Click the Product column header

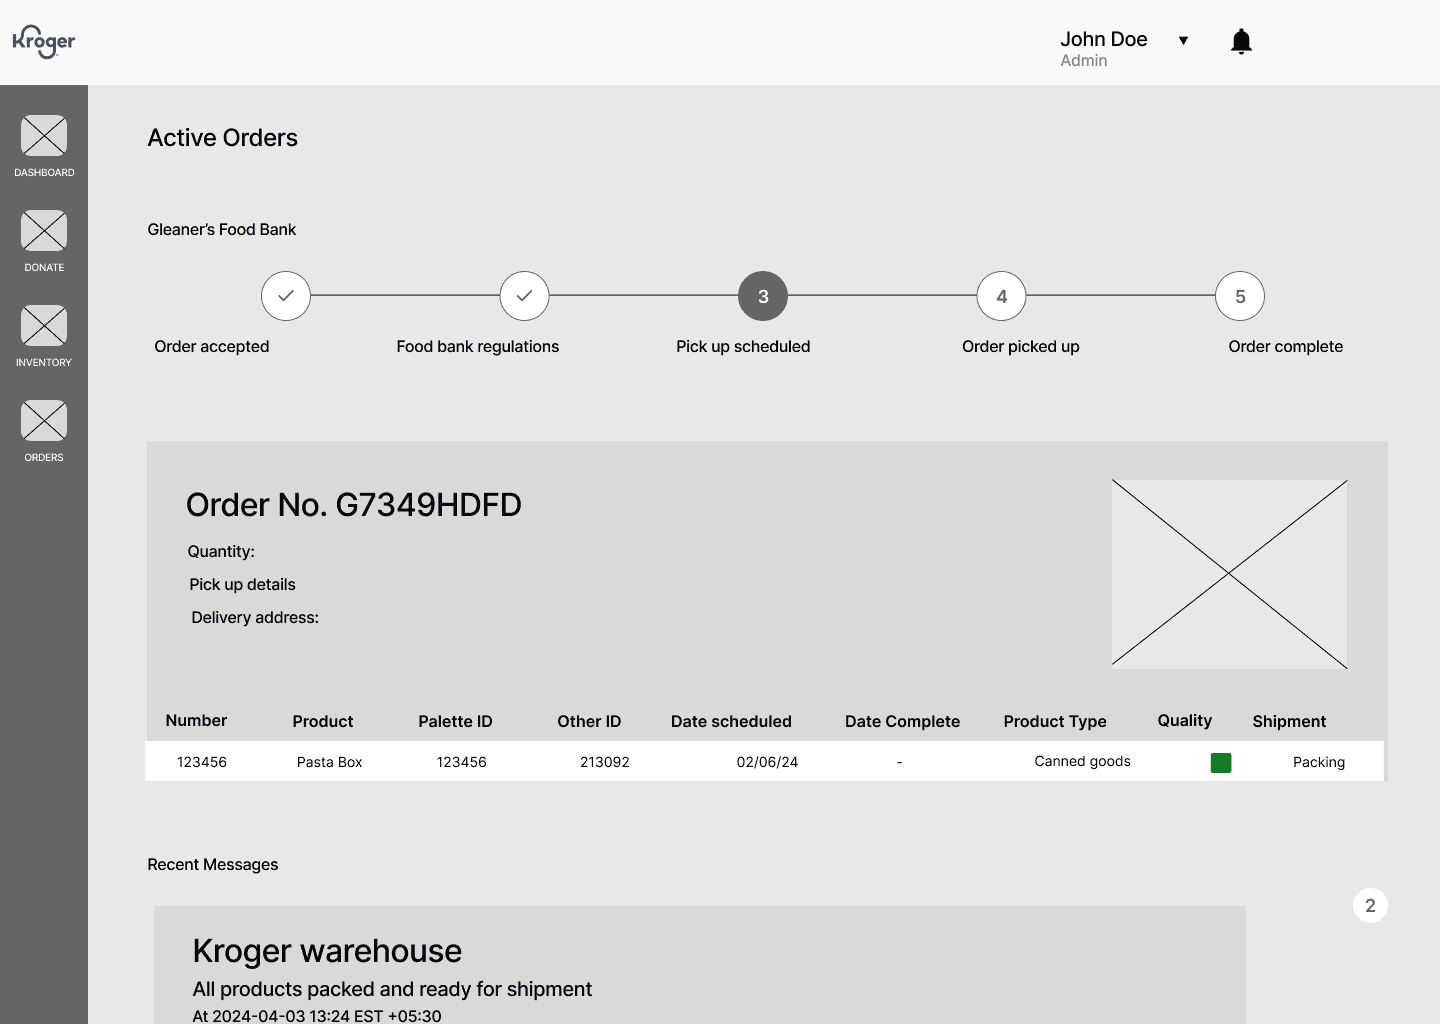(x=323, y=721)
